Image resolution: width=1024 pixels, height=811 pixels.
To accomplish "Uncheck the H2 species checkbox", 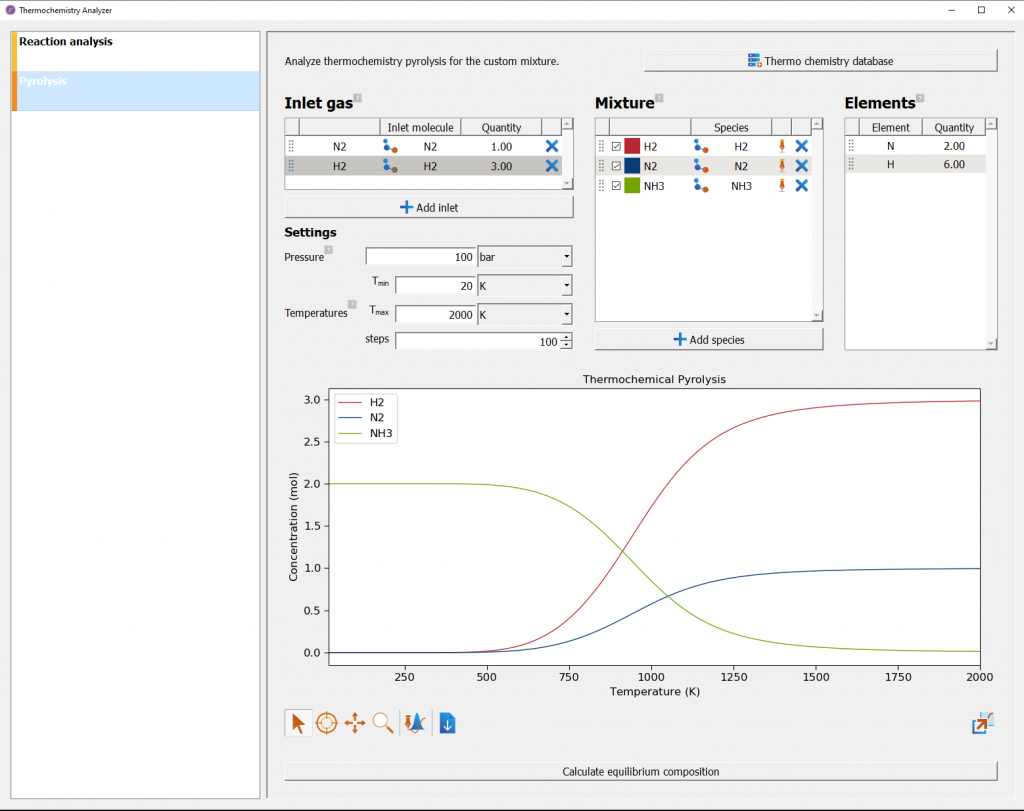I will pos(616,147).
